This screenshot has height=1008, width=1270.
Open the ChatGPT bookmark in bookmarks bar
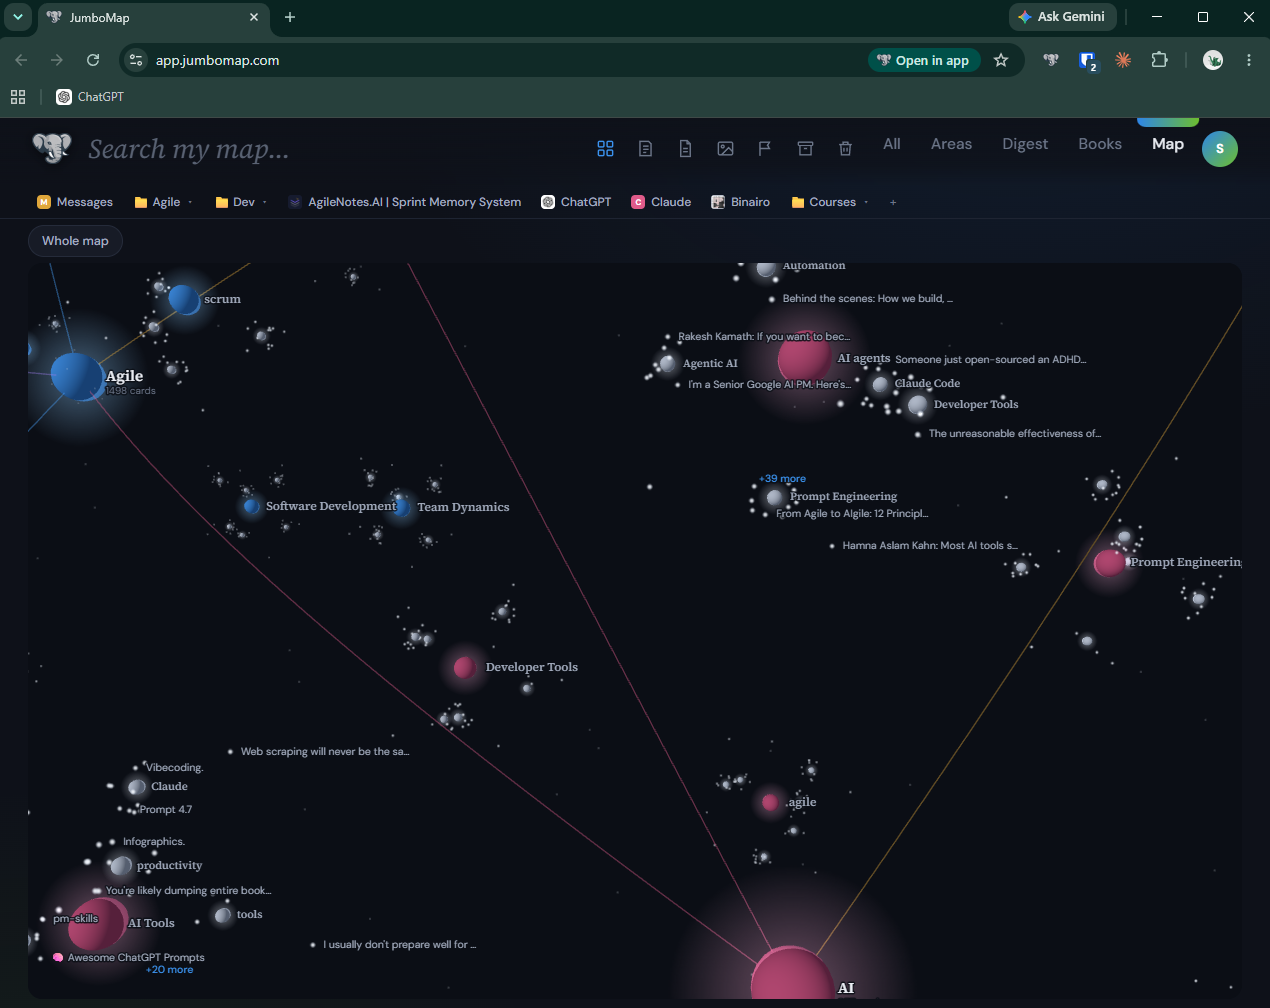pyautogui.click(x=90, y=97)
